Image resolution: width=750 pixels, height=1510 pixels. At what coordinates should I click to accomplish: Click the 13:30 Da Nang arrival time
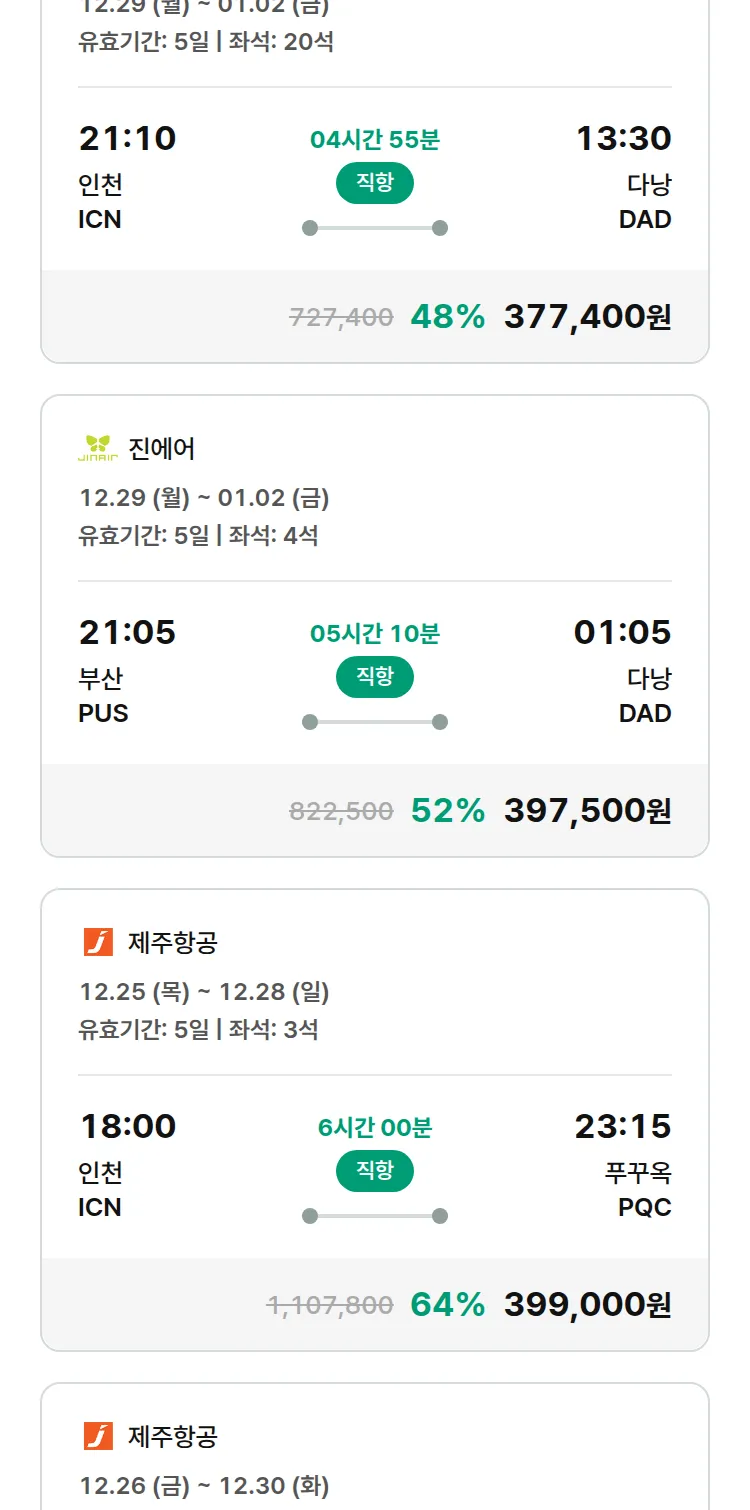623,138
